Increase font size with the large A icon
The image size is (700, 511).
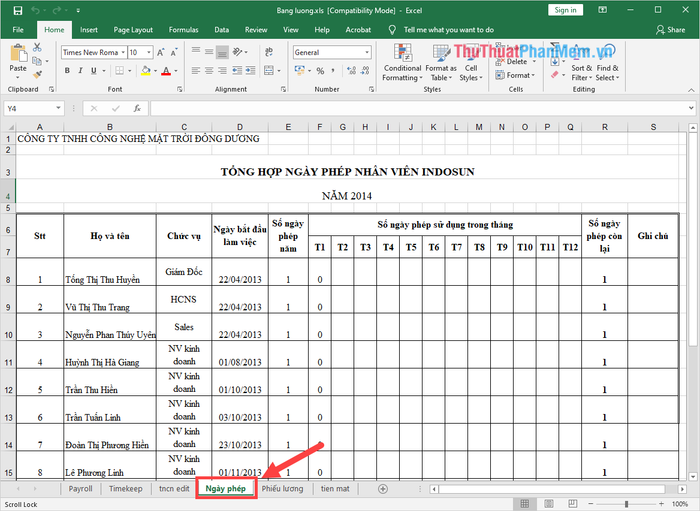[160, 52]
